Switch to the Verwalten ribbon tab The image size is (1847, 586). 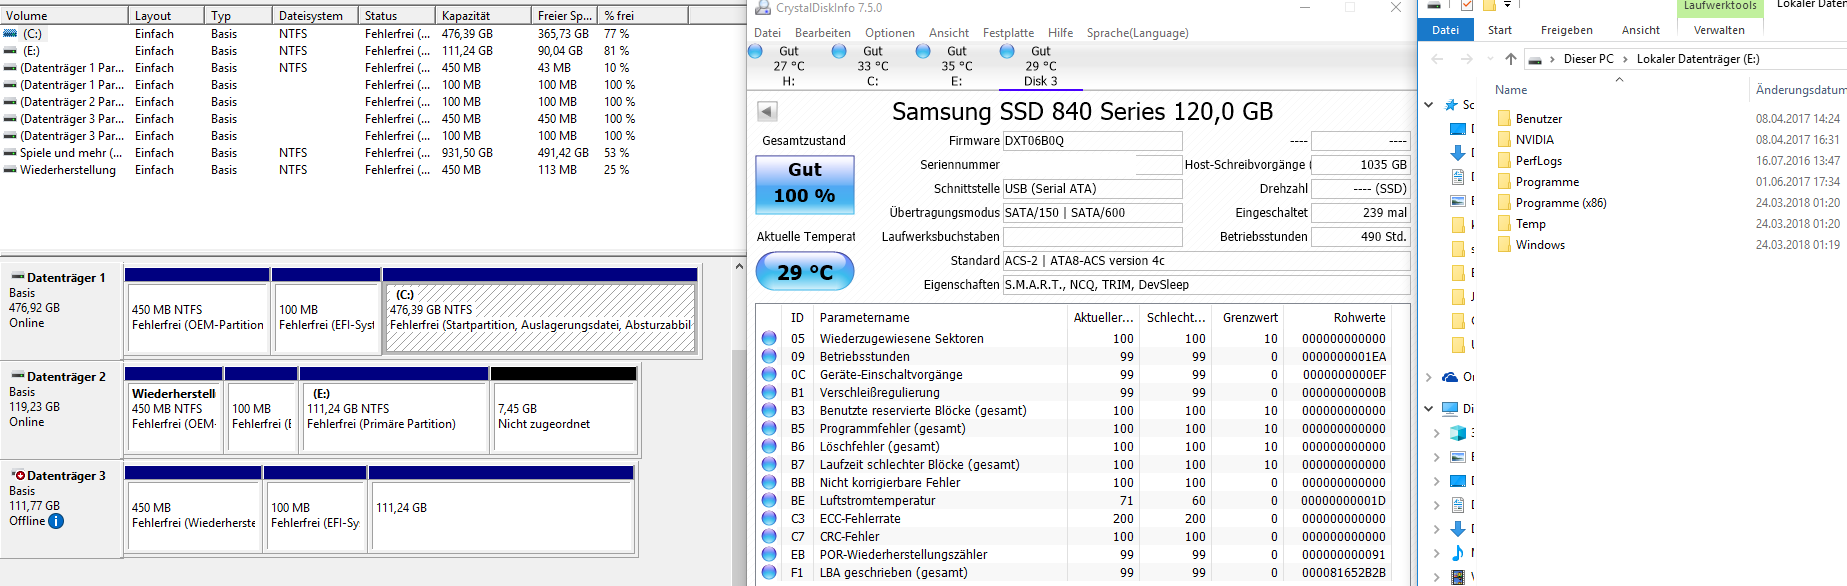point(1719,30)
